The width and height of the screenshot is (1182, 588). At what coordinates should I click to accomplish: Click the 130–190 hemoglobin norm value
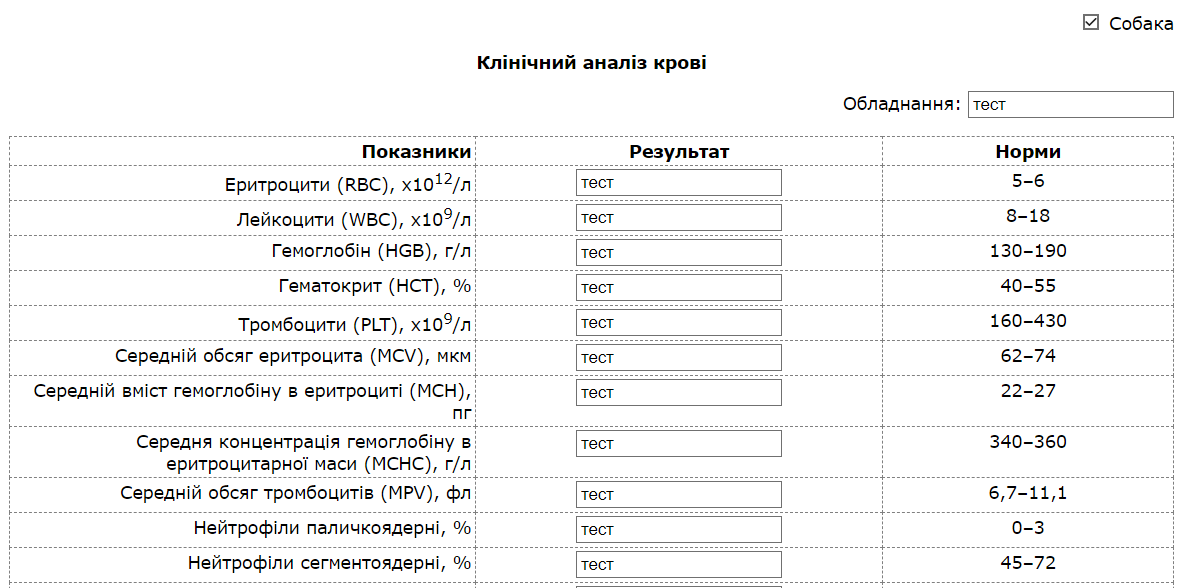click(1028, 251)
